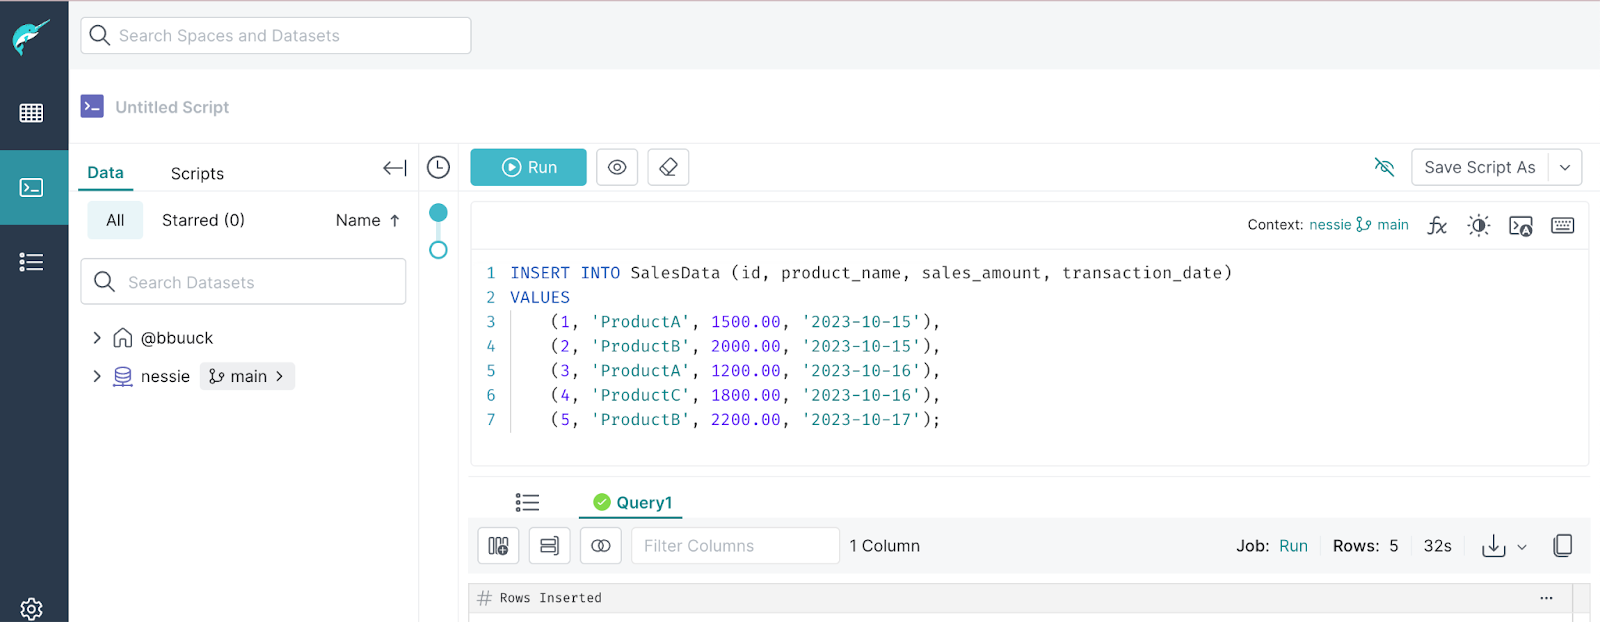Viewport: 1600px width, 622px height.
Task: Open the Datasets grid page in sidebar
Action: pyautogui.click(x=31, y=113)
